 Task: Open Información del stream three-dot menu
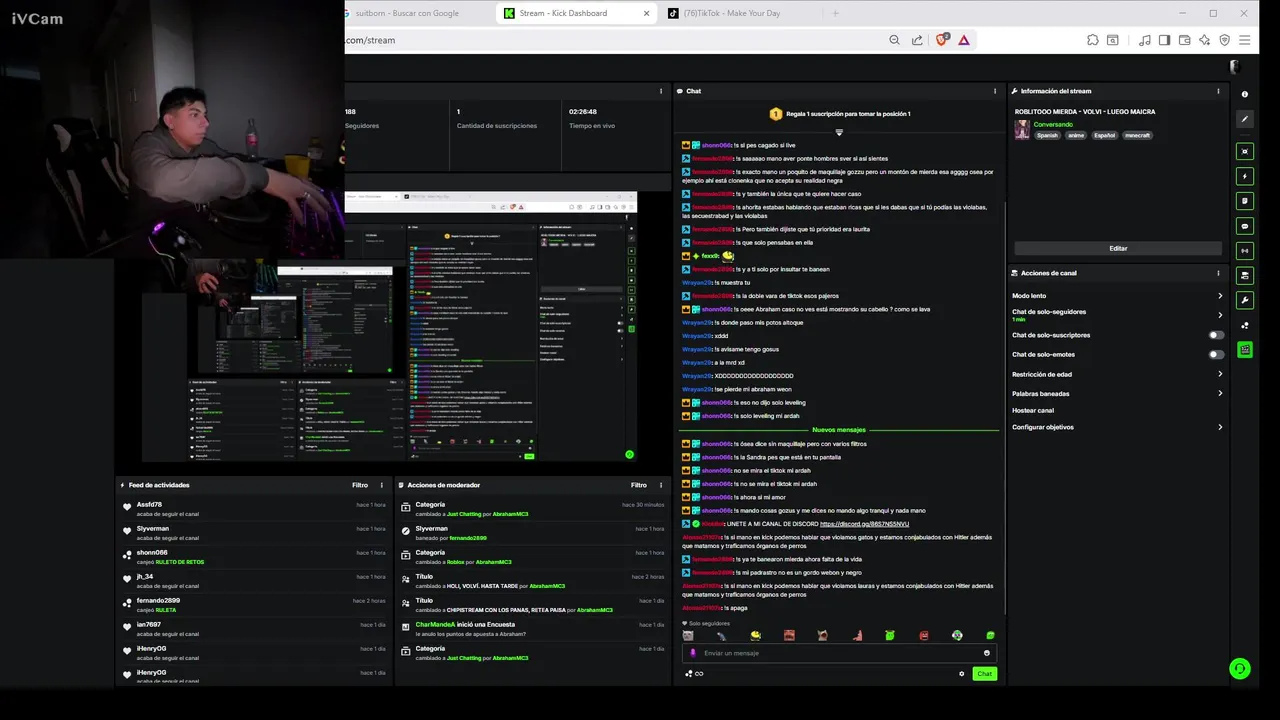tap(1218, 91)
